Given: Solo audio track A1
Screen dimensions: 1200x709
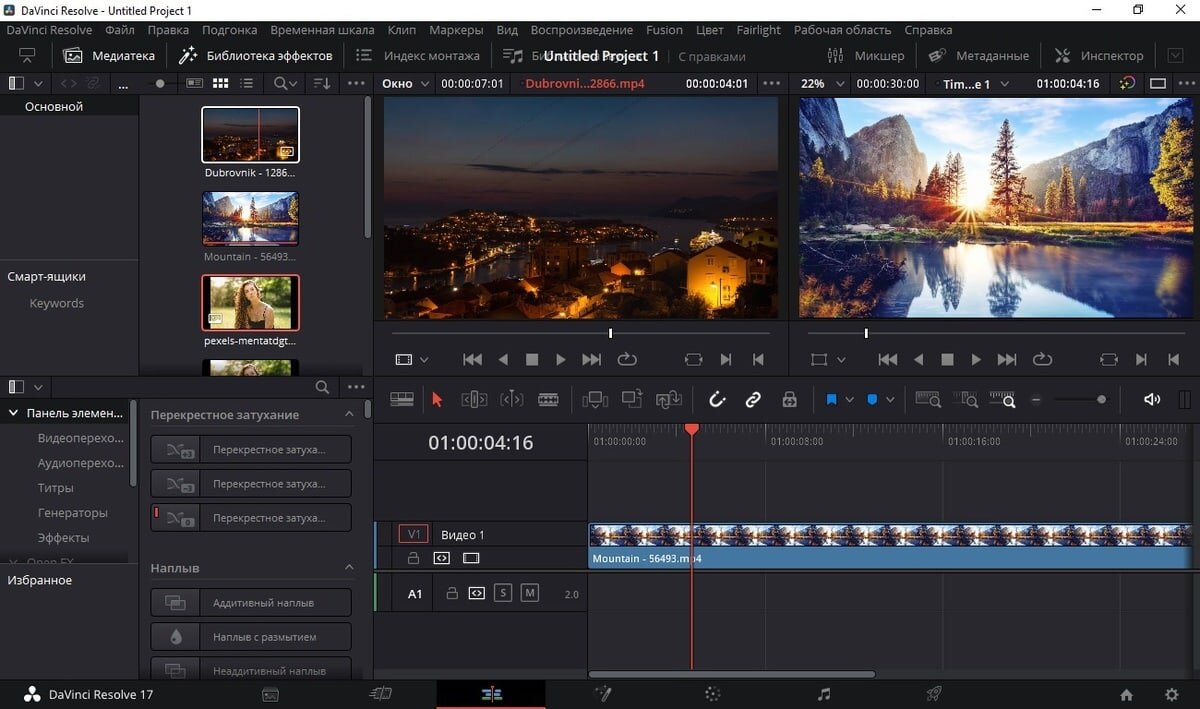Looking at the screenshot, I should click(x=503, y=593).
